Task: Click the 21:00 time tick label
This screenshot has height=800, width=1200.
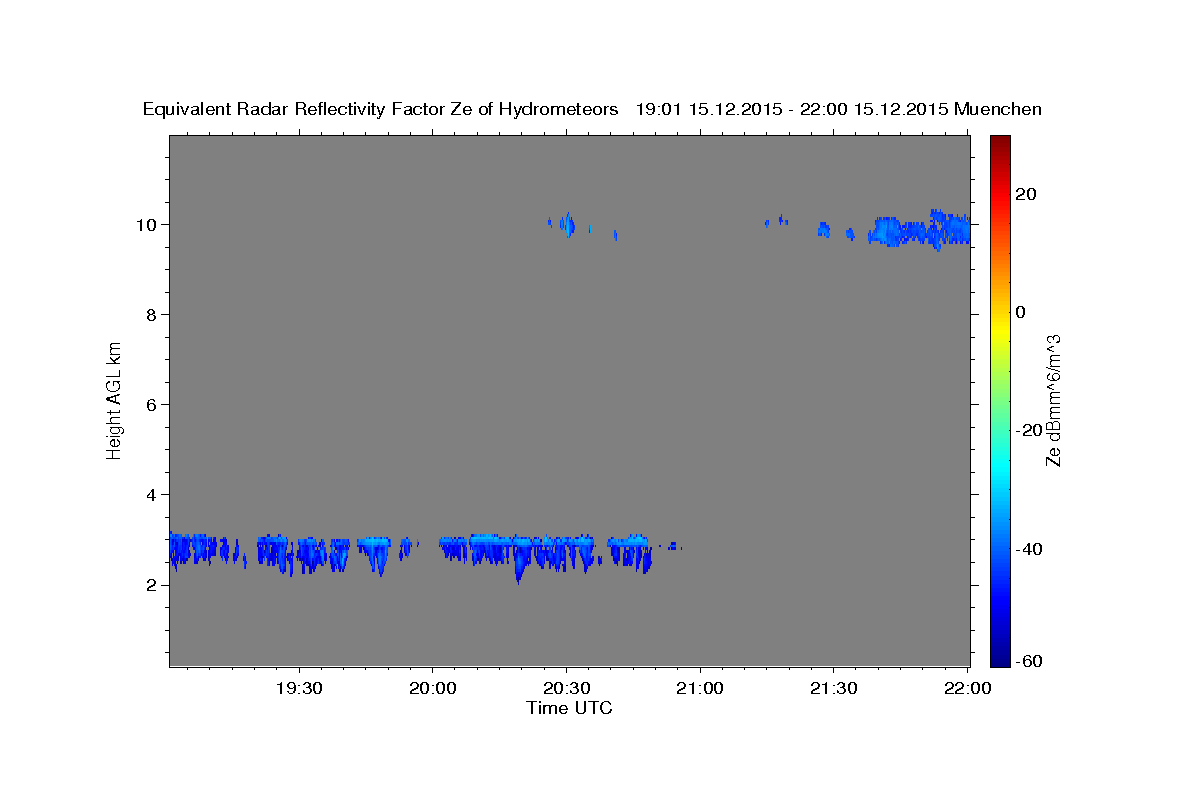Action: click(x=700, y=688)
